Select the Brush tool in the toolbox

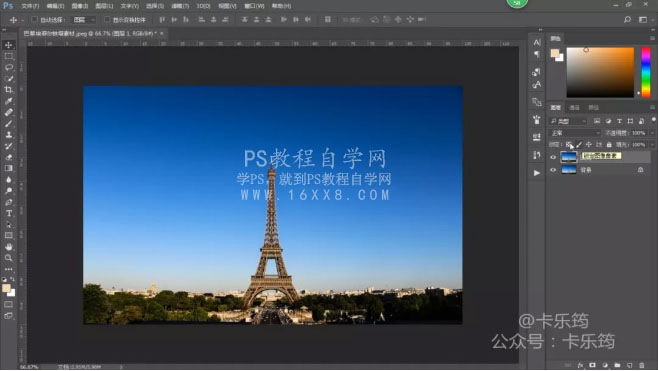click(8, 123)
